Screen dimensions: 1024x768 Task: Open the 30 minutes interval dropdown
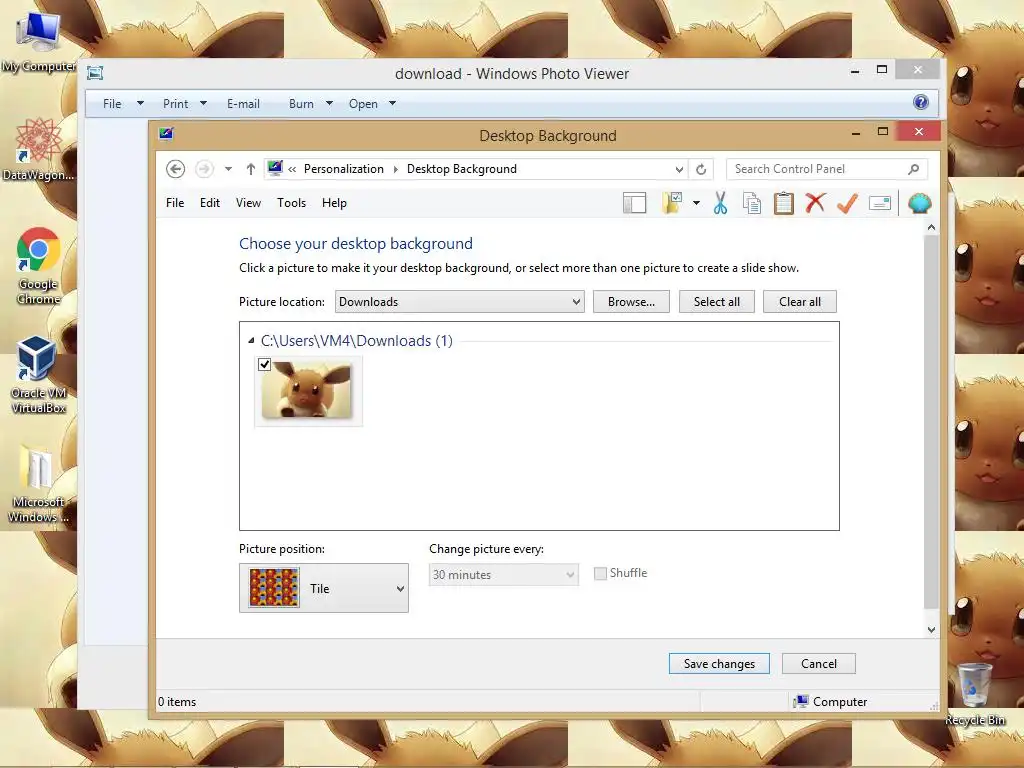point(504,575)
